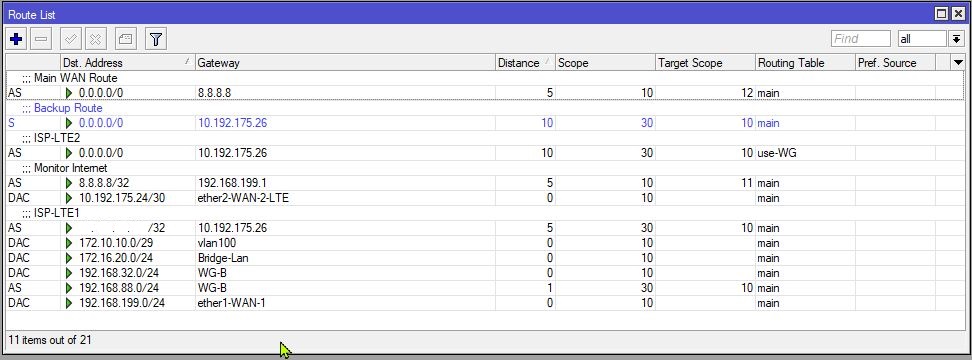This screenshot has height=360, width=972.
Task: Remove the selected route with the minus icon
Action: pos(41,39)
